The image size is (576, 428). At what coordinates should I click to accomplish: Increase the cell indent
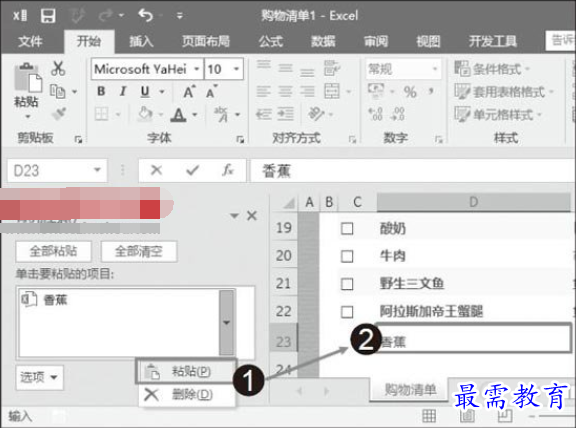tap(285, 114)
